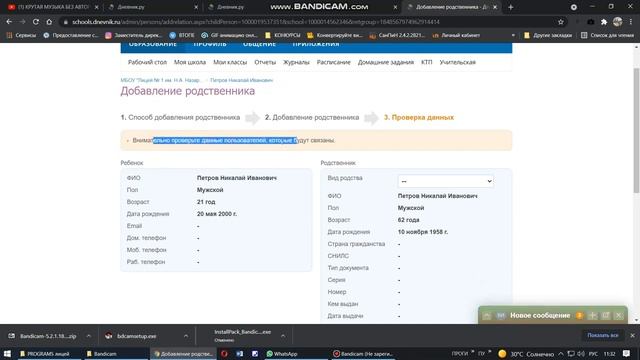Open the GIF анимацию bookmark
This screenshot has height=360, width=640.
click(229, 36)
